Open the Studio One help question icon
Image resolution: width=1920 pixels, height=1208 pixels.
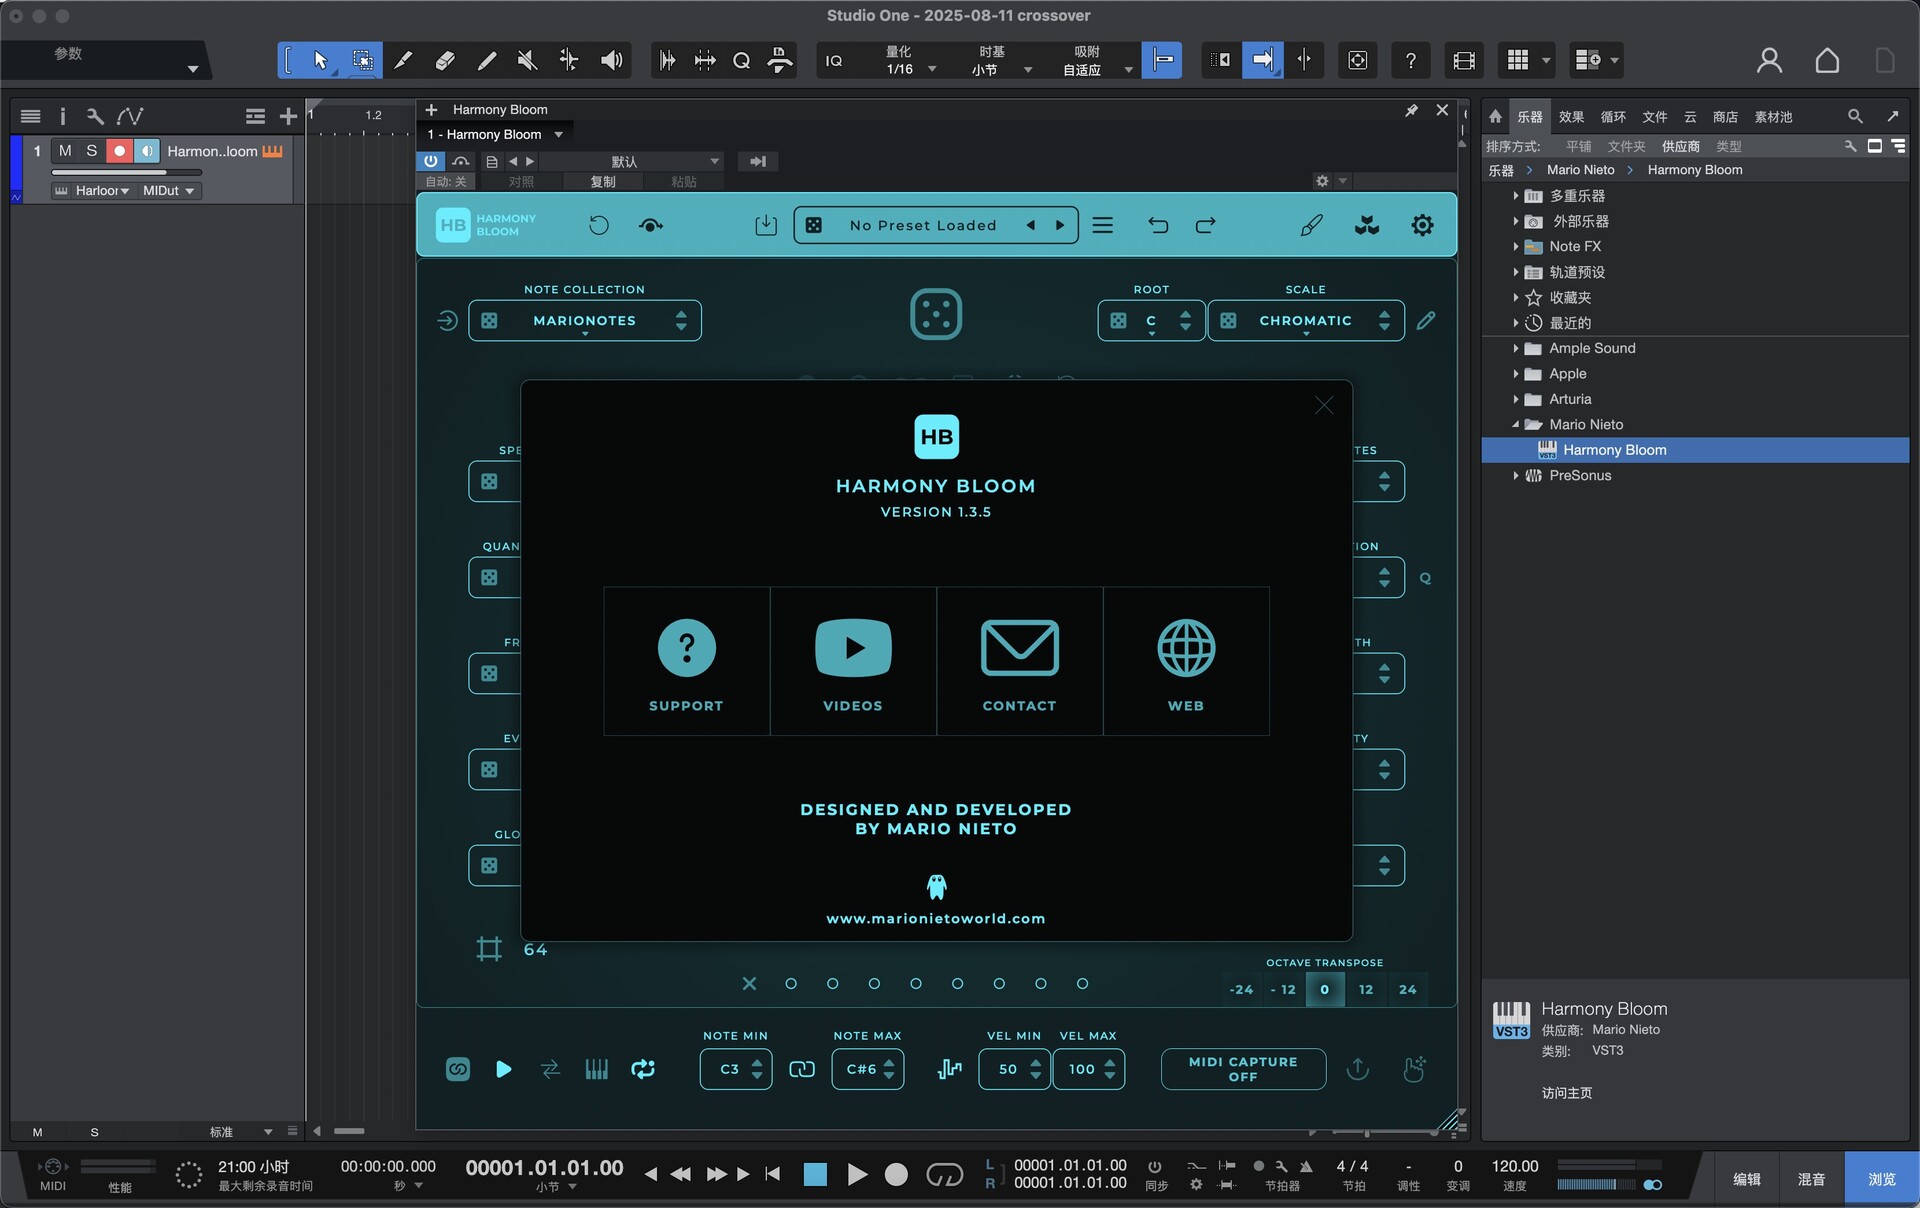tap(1410, 61)
